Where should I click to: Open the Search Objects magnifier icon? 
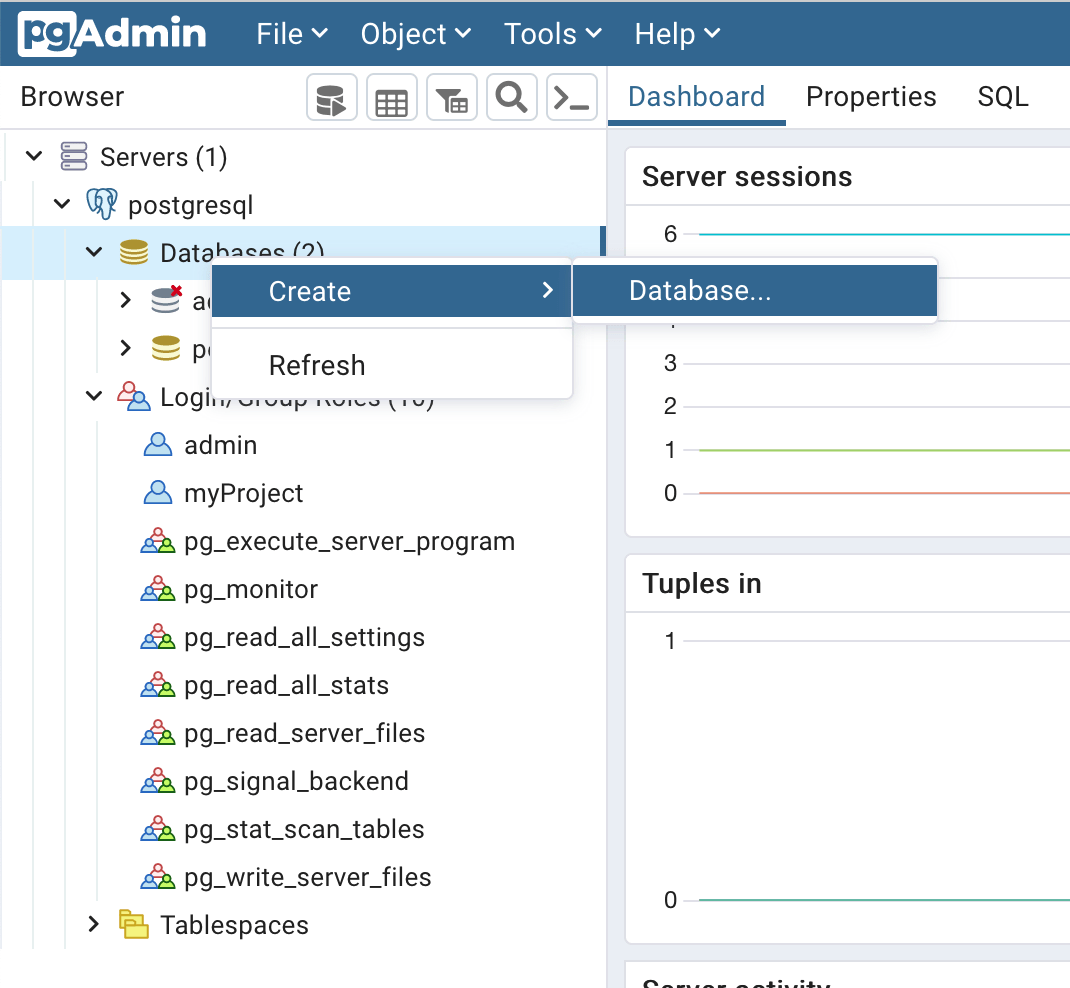point(511,99)
